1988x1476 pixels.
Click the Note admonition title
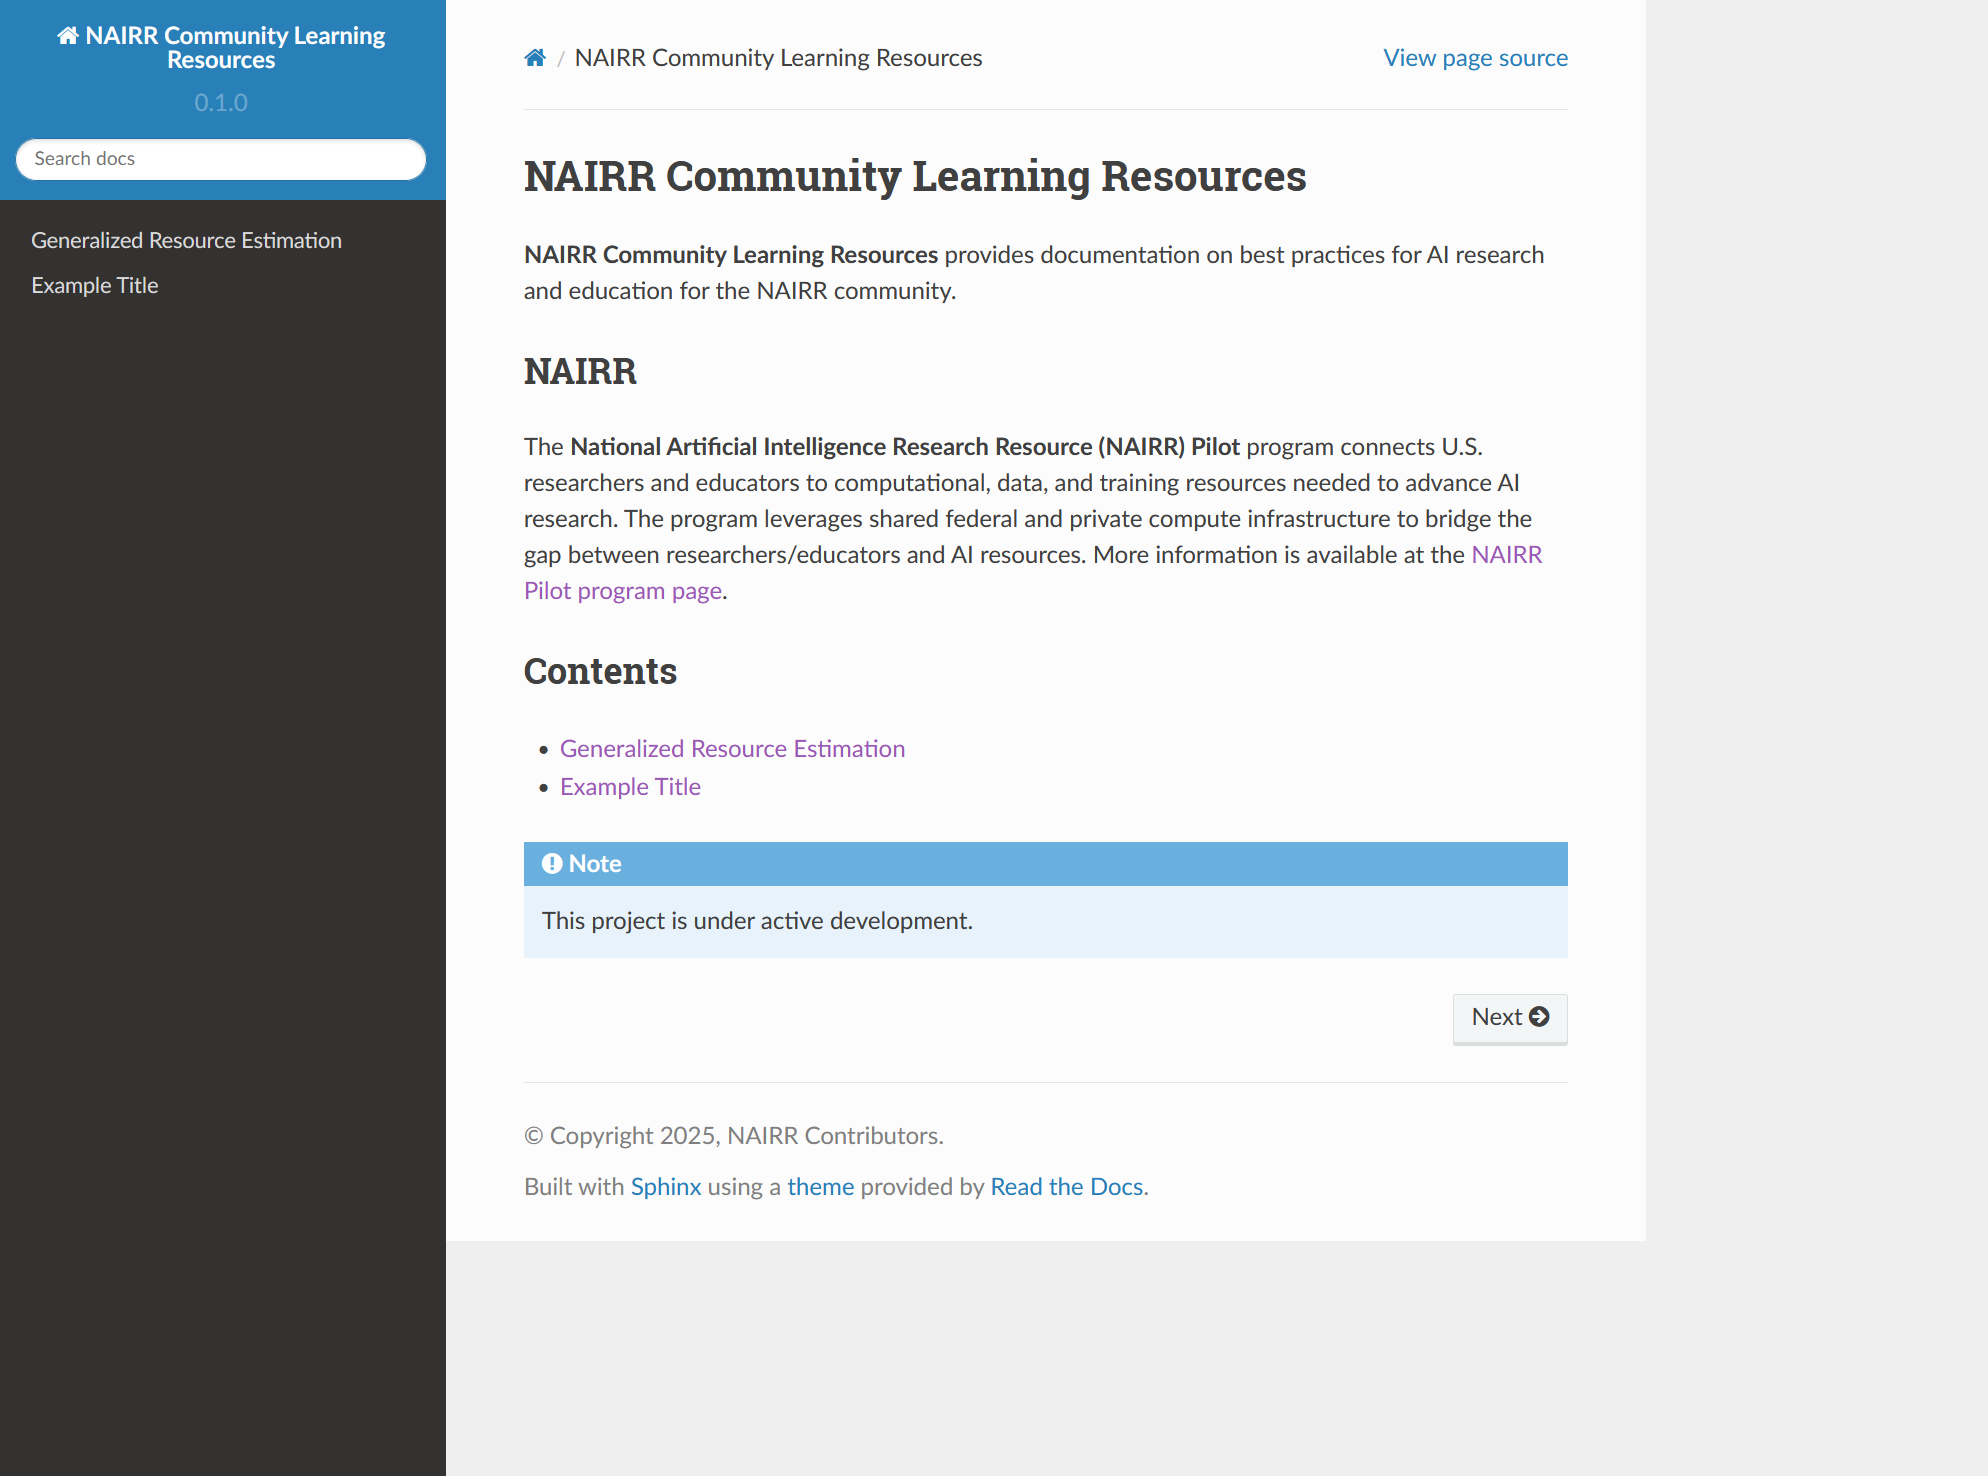(x=1046, y=864)
